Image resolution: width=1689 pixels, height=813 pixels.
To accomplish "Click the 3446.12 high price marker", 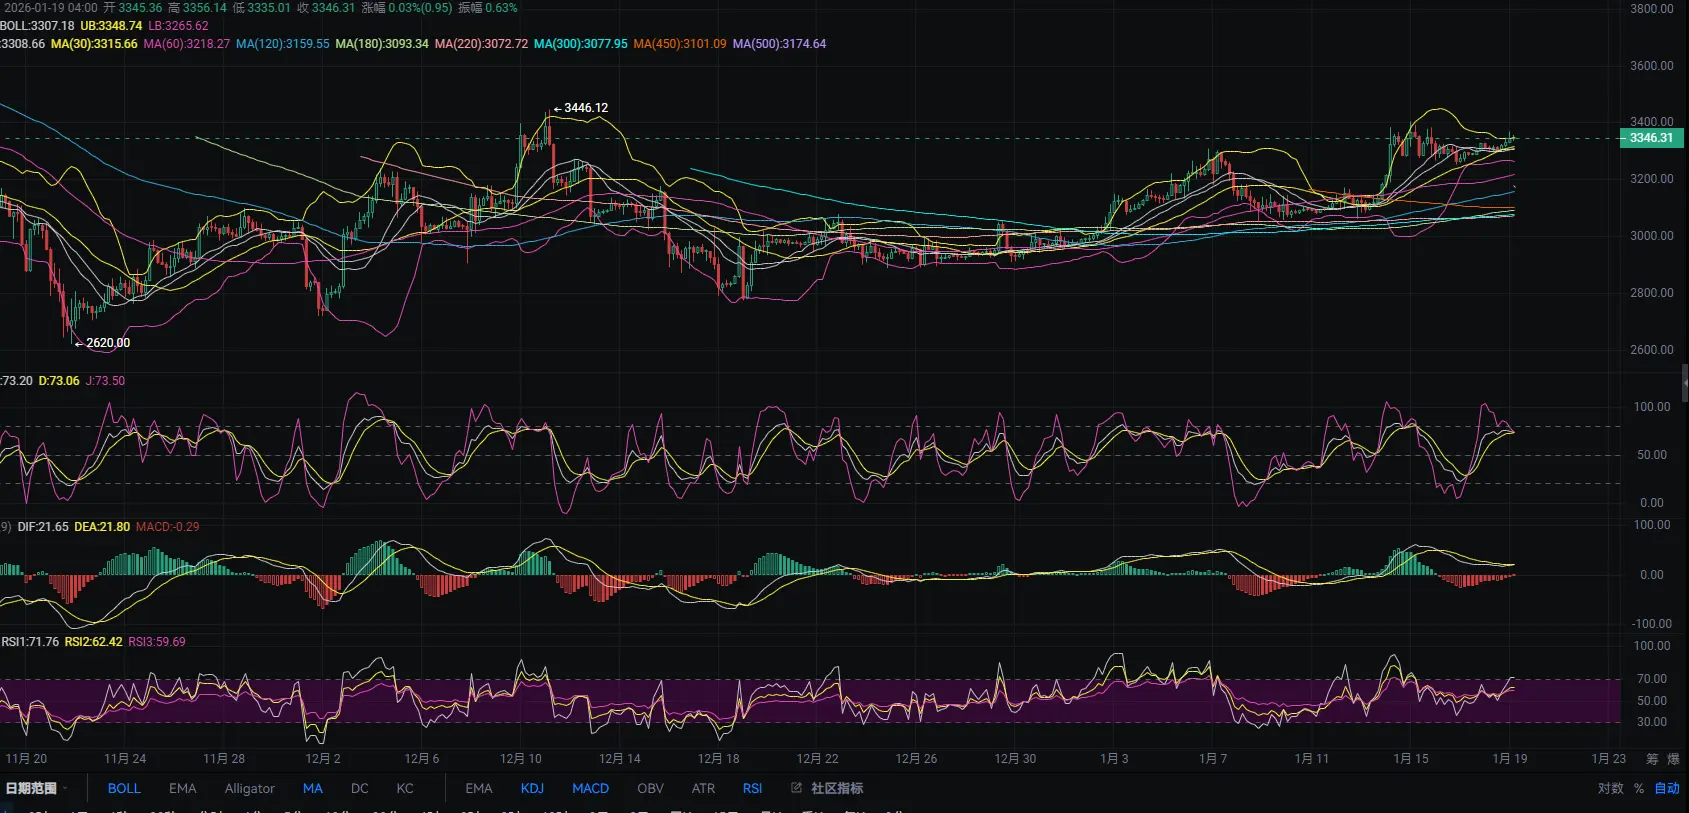I will (585, 108).
